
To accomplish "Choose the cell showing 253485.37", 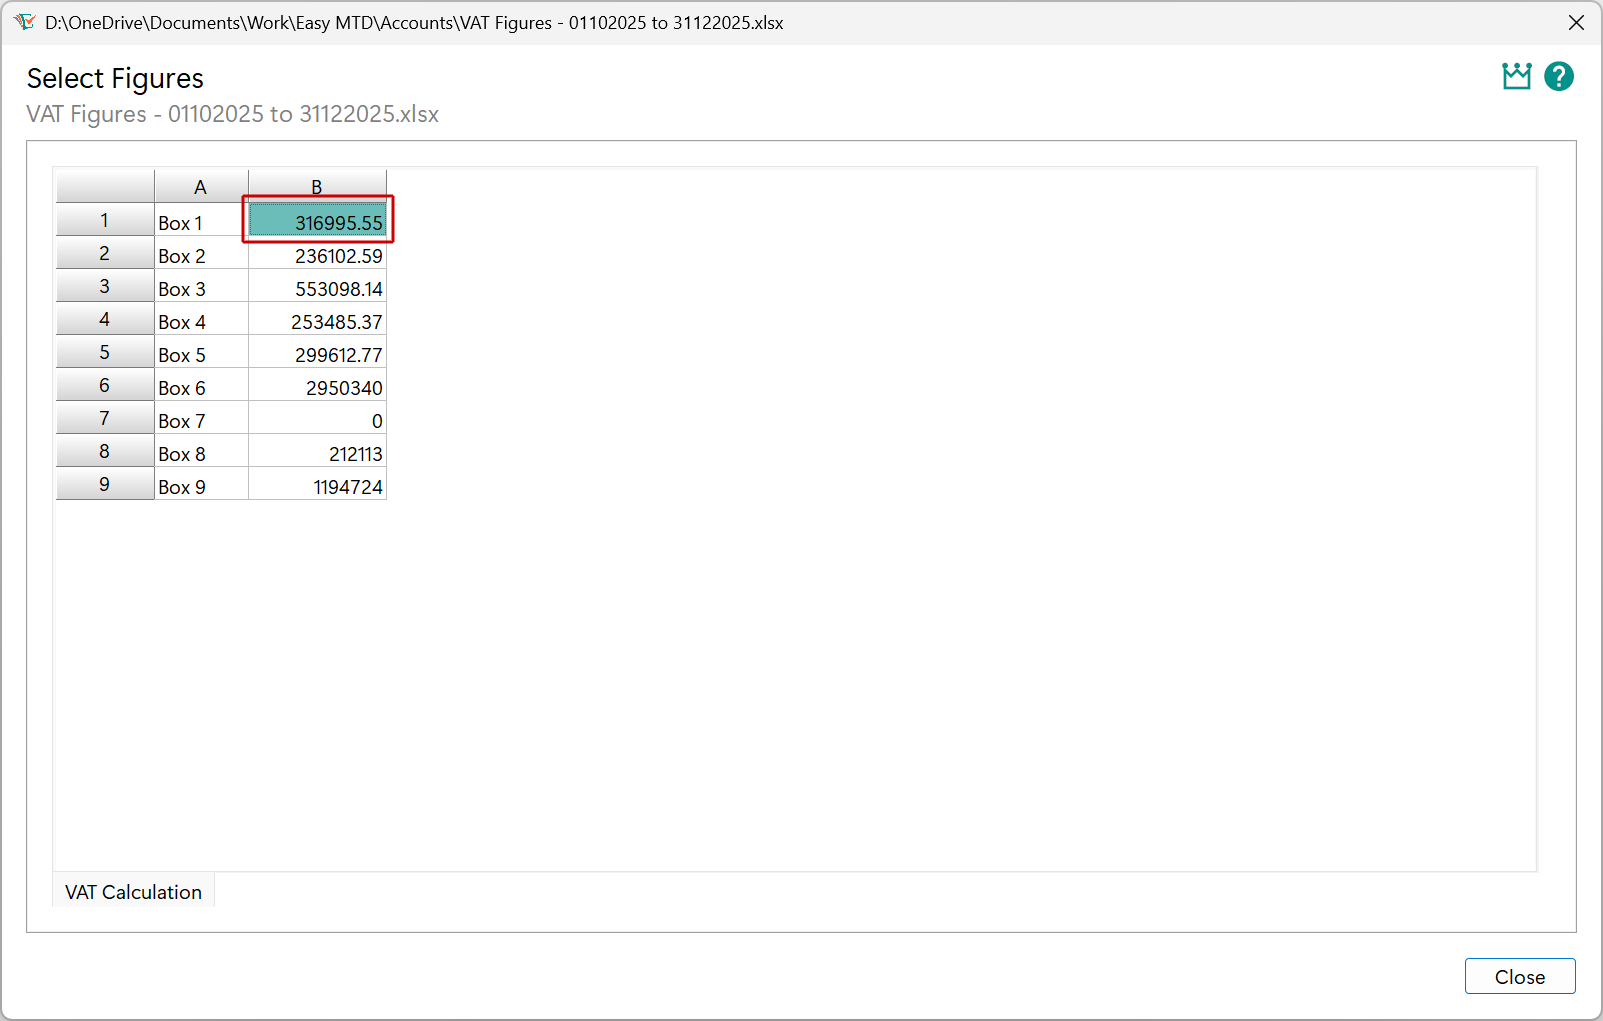I will [318, 322].
